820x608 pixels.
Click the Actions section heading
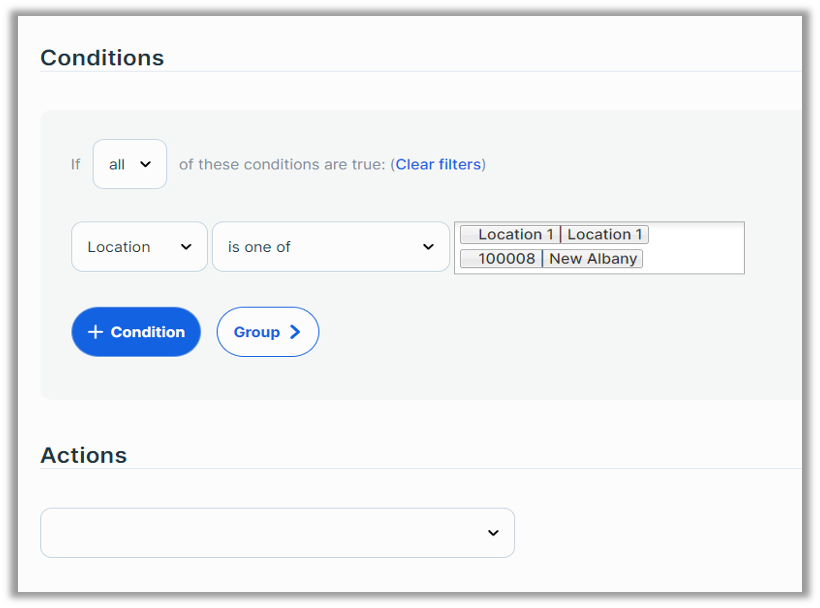[x=83, y=455]
